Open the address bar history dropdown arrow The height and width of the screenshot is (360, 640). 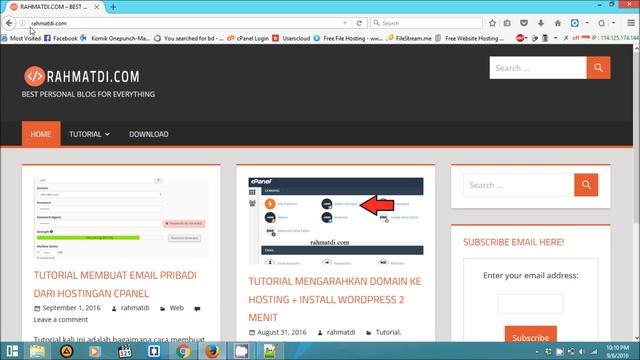coord(345,23)
